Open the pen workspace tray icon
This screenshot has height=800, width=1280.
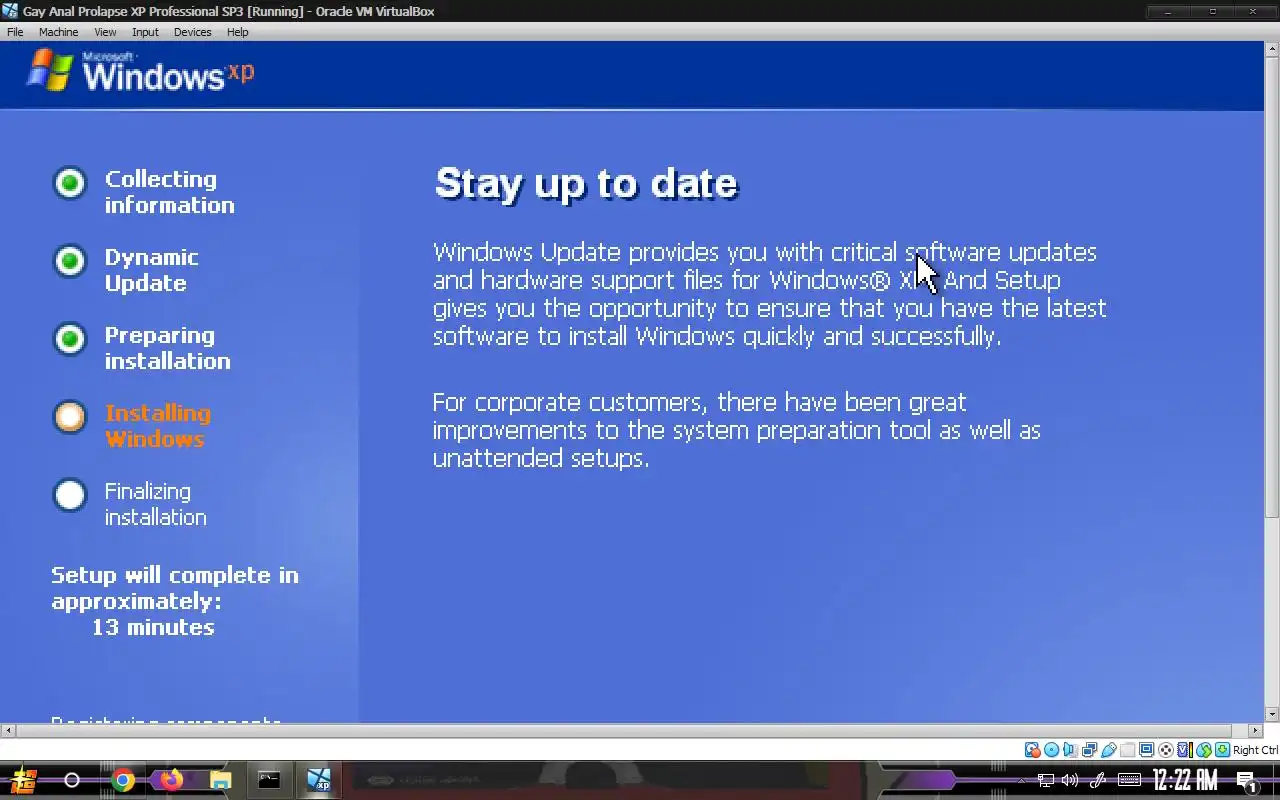1097,780
